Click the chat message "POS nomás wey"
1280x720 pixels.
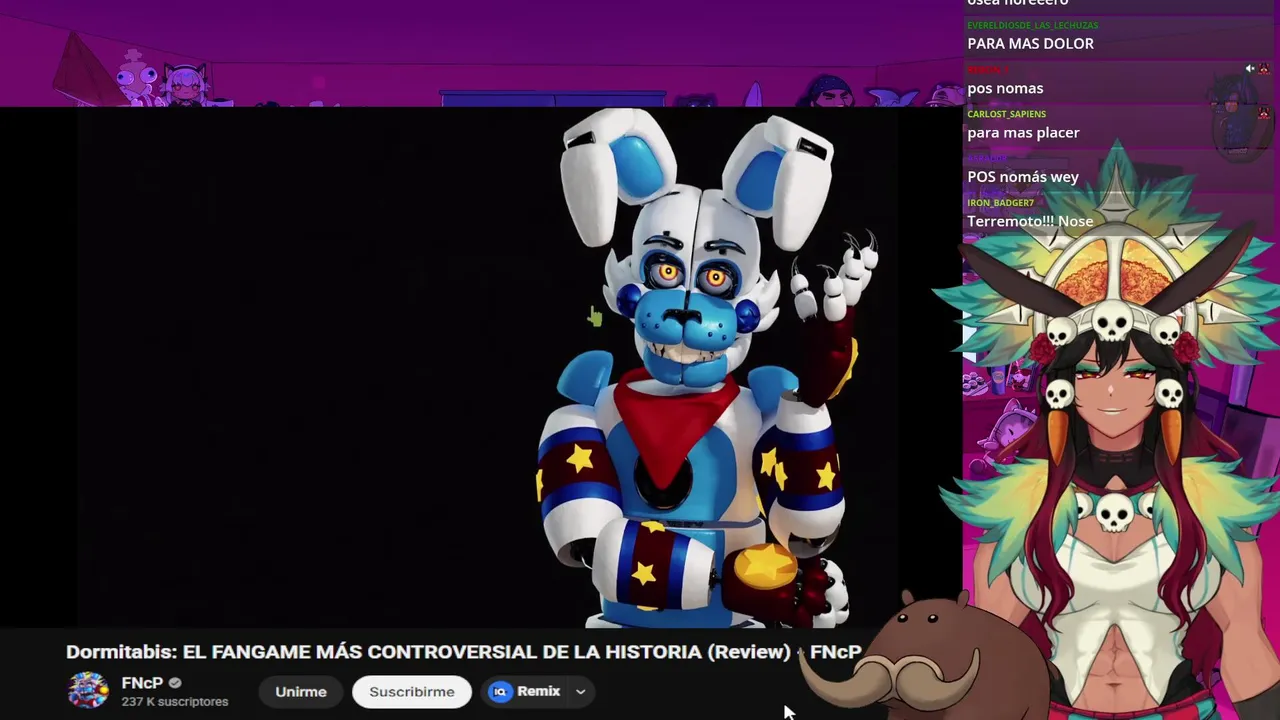[x=1022, y=177]
